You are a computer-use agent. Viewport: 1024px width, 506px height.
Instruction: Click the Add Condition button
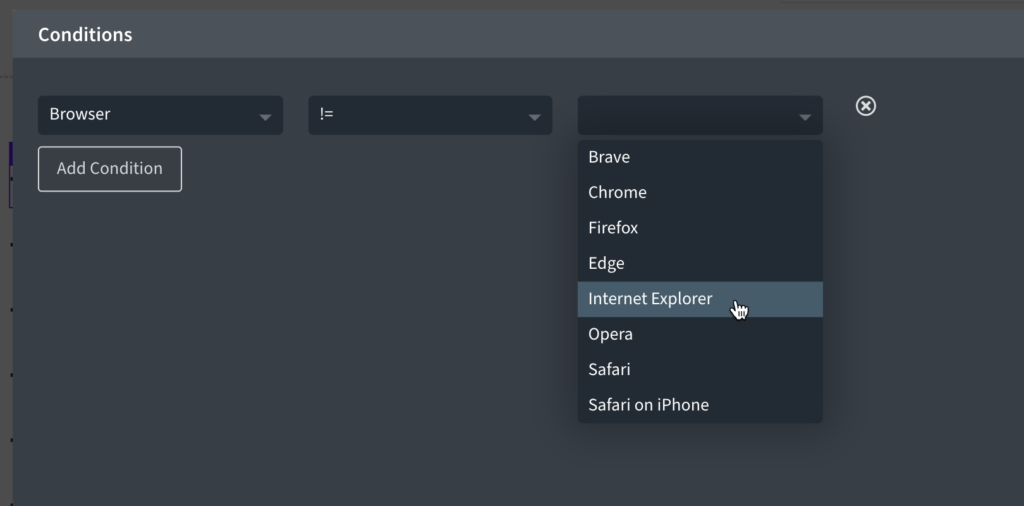point(110,169)
